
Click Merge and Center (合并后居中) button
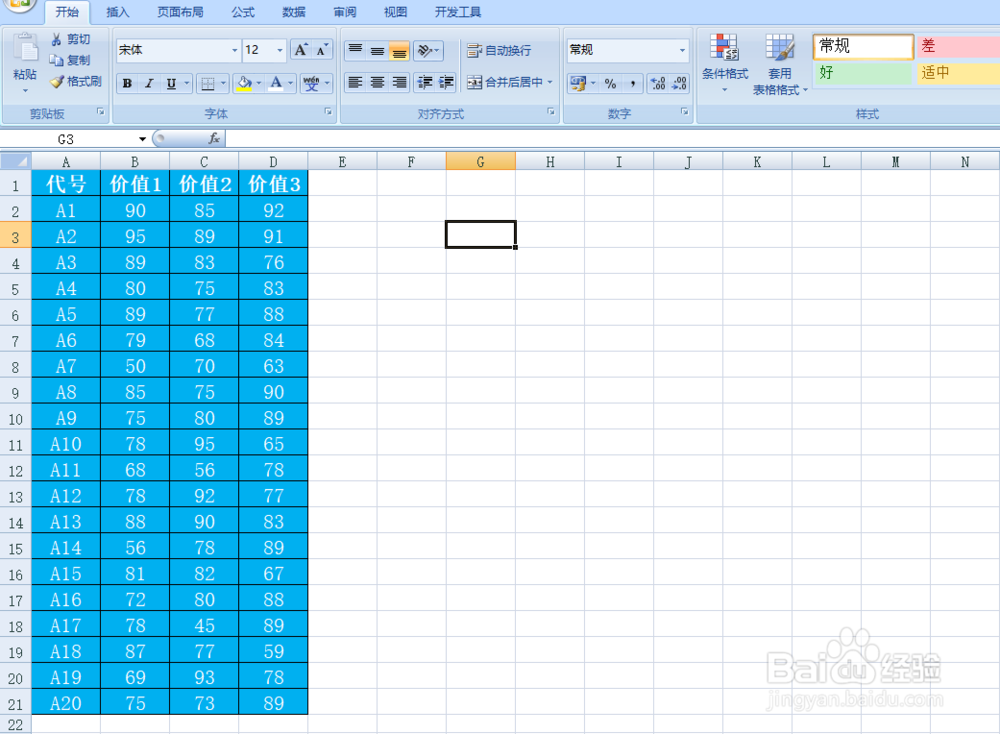pos(504,82)
